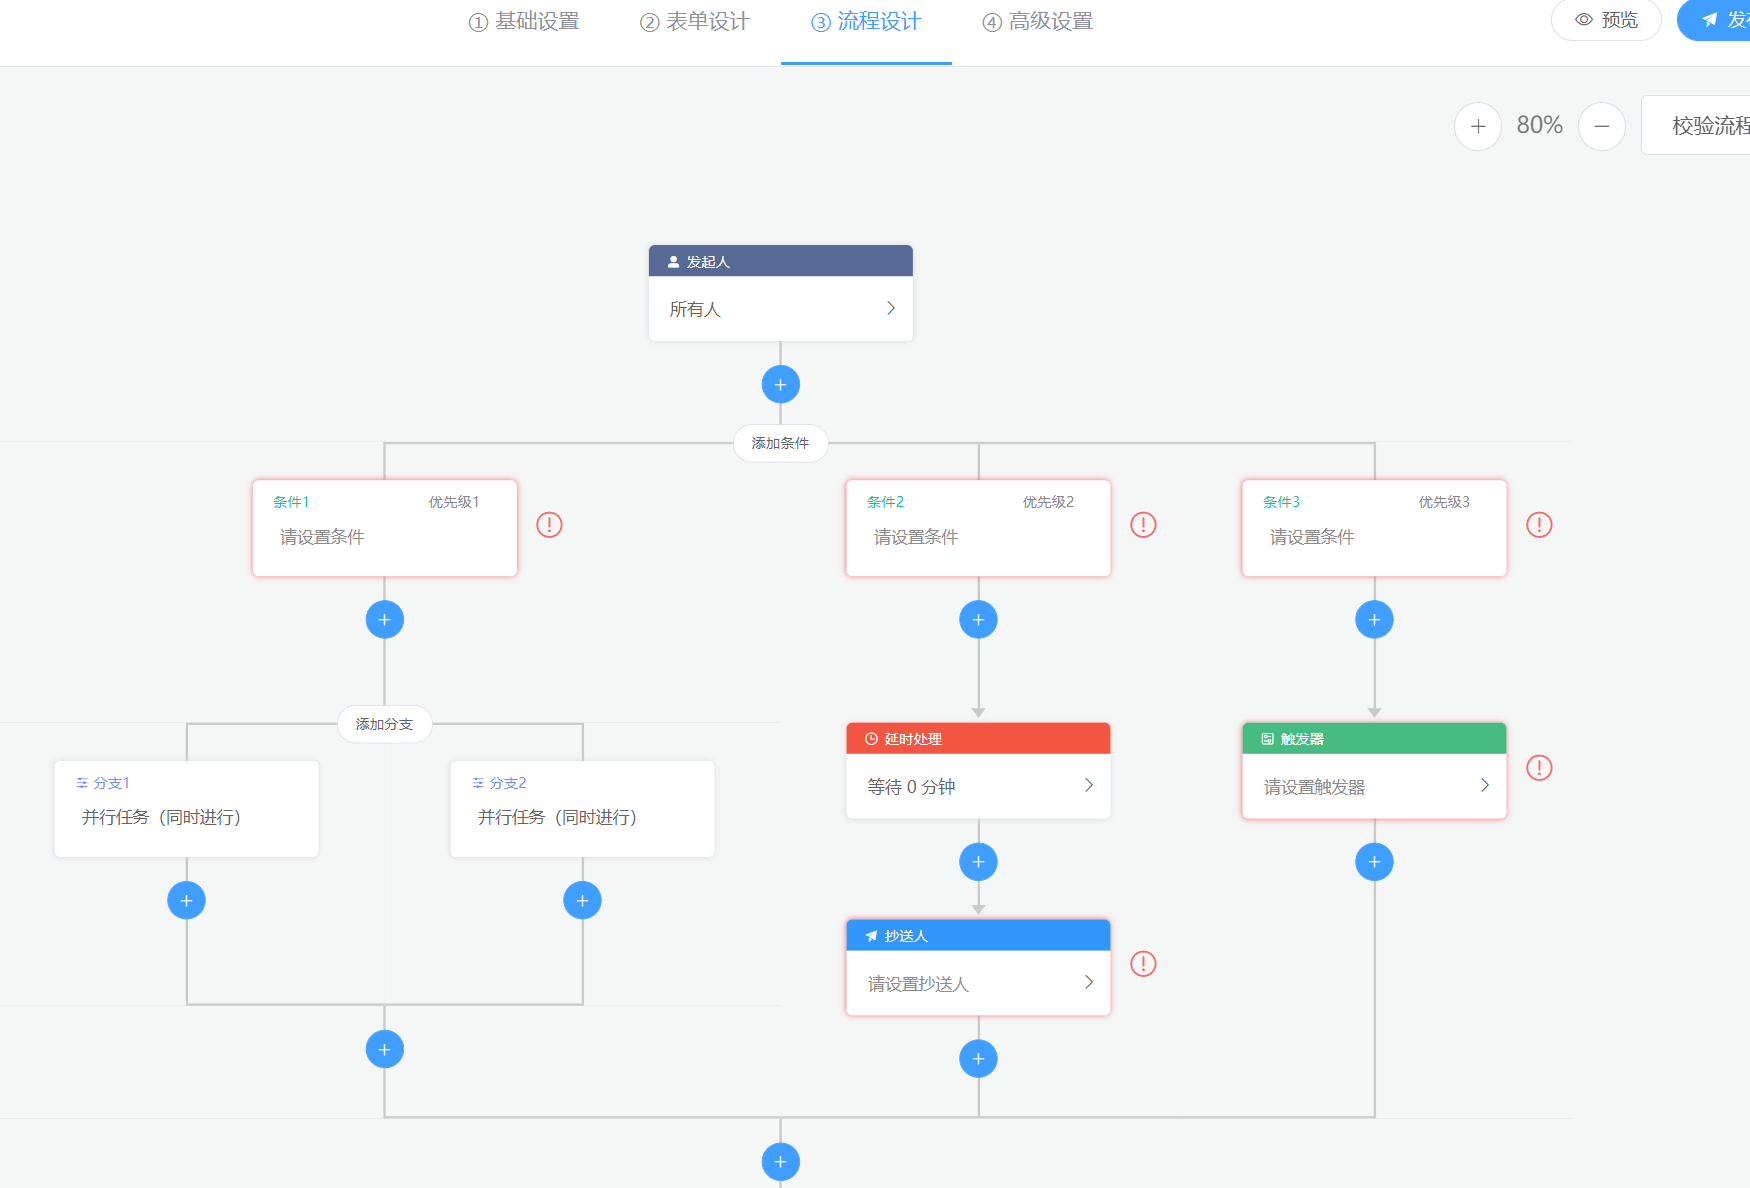The height and width of the screenshot is (1188, 1750).
Task: Add a node below 延时处理
Action: click(x=978, y=862)
